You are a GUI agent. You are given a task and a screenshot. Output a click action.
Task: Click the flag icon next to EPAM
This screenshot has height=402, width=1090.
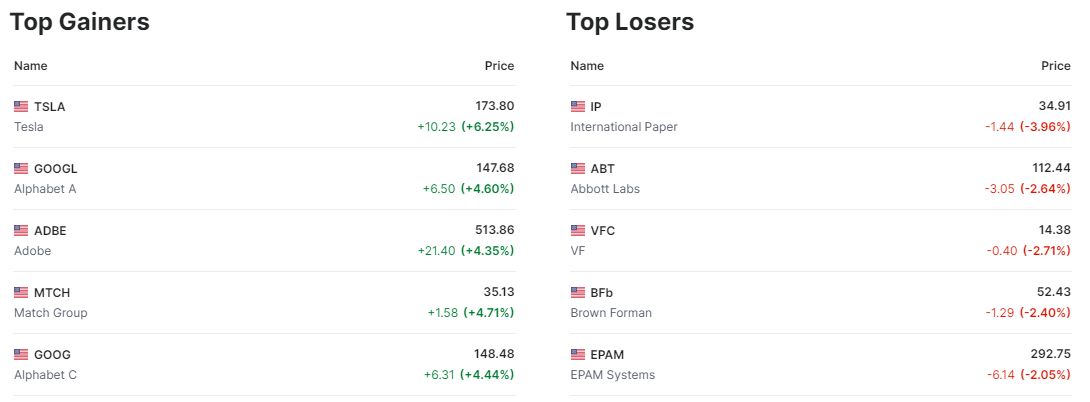[x=577, y=355]
